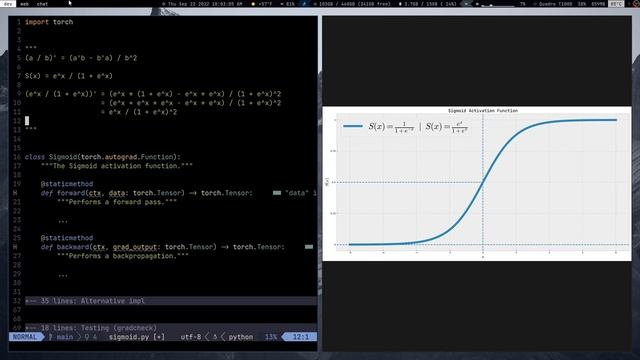Click the inline diagnostic marker after backward signature
Screen dimensions: 640x360
coord(309,247)
